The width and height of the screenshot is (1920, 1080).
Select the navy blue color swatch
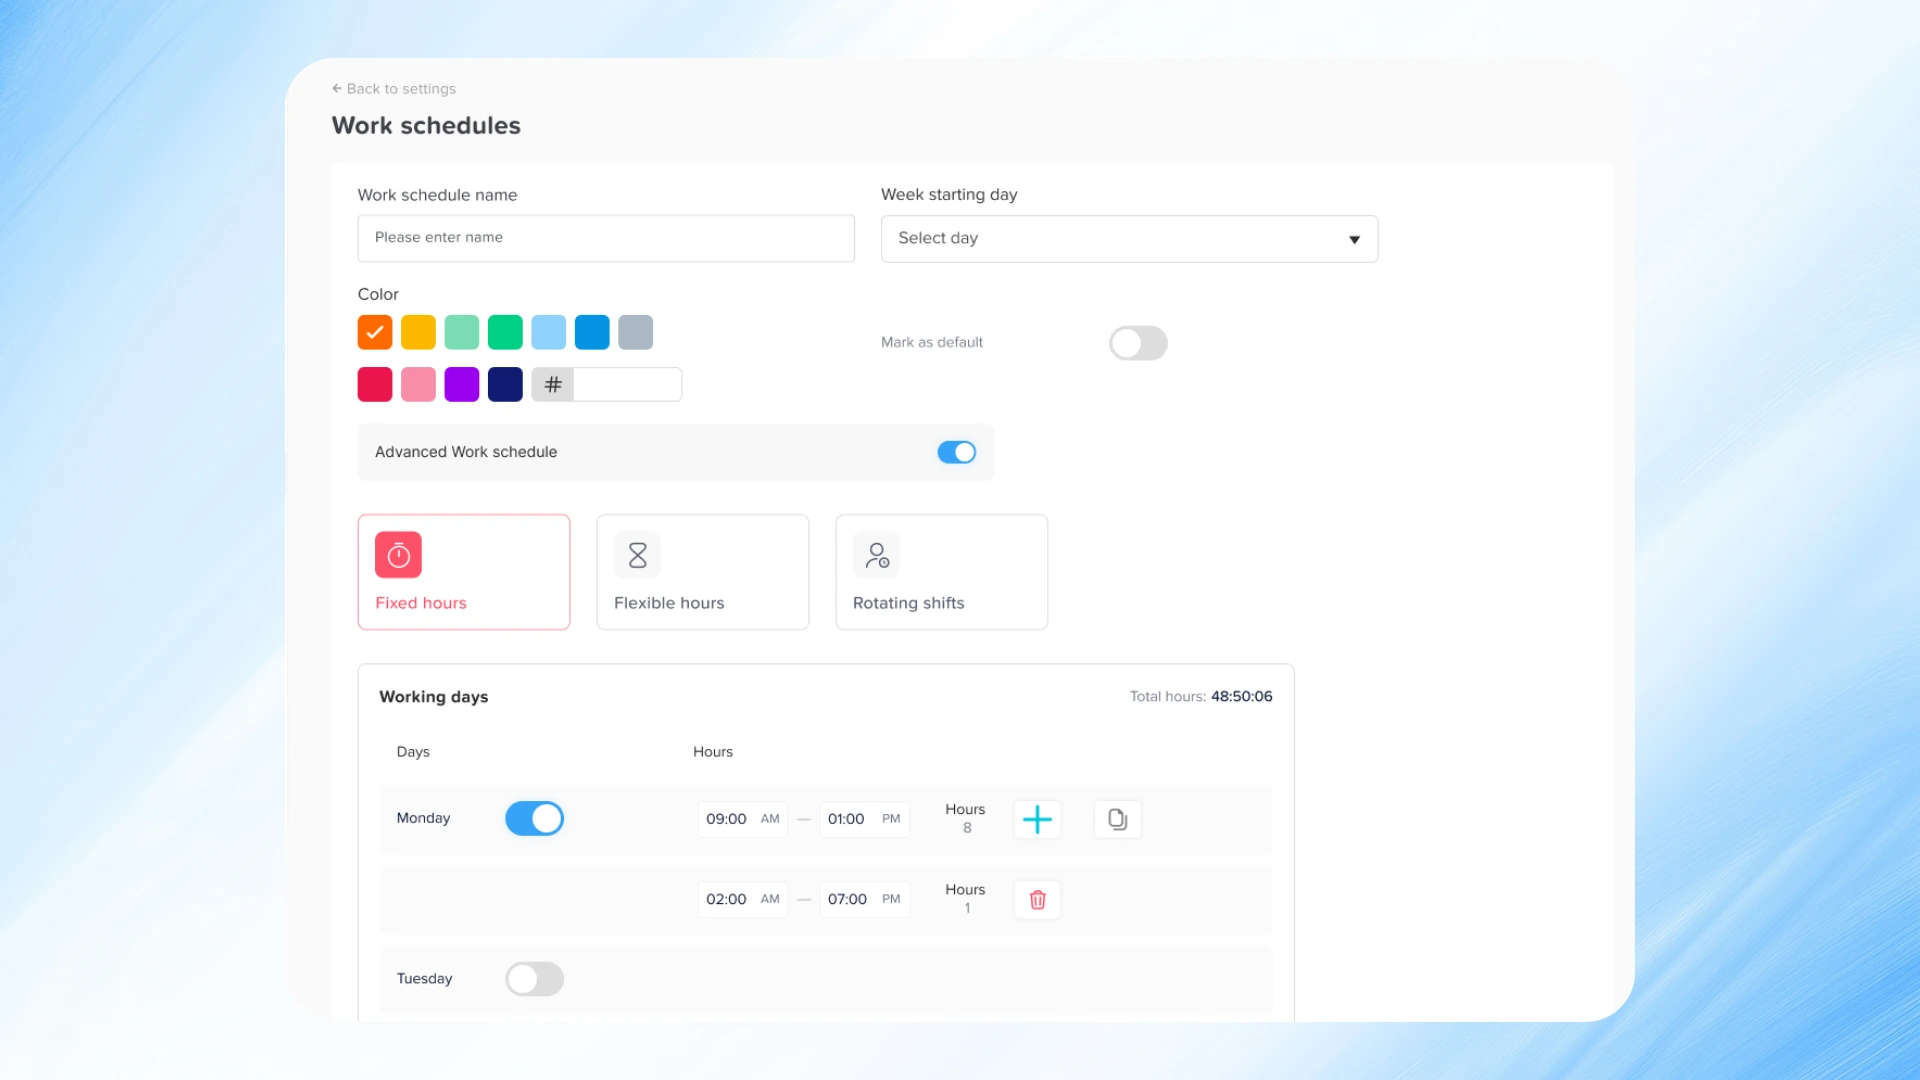click(505, 385)
